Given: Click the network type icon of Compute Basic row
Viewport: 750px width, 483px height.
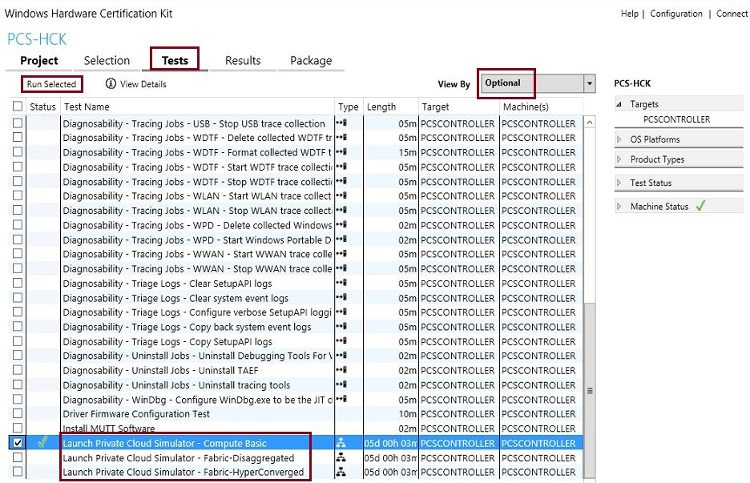Looking at the screenshot, I should pos(341,443).
